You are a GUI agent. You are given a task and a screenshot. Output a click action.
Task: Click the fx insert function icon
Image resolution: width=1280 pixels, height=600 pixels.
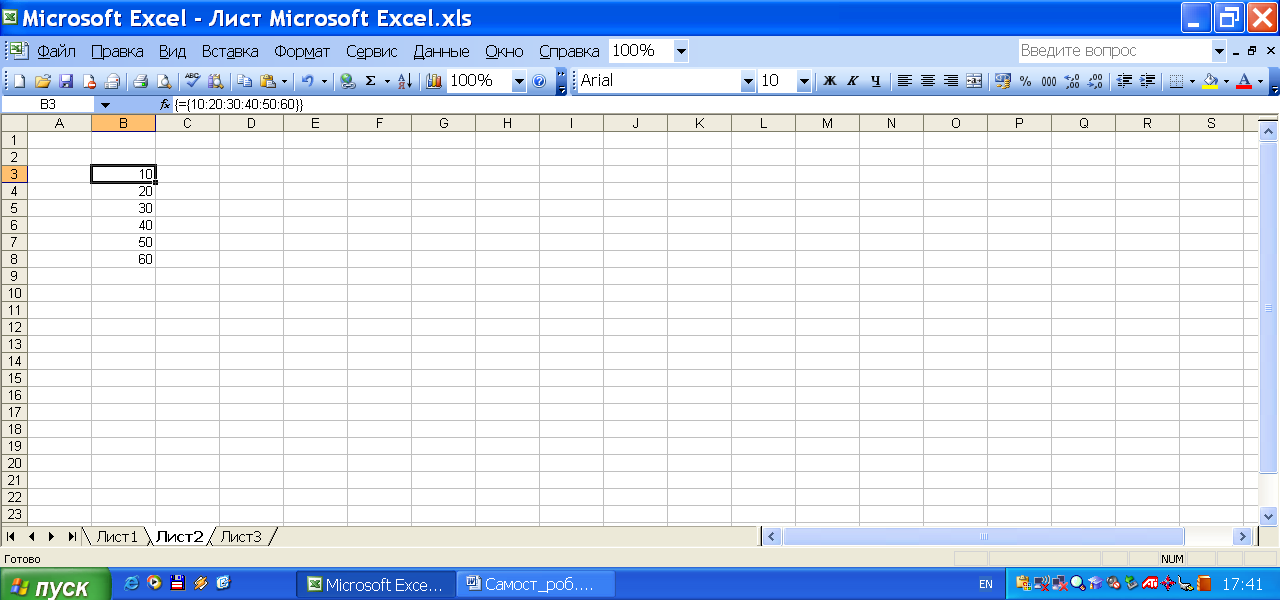(166, 104)
